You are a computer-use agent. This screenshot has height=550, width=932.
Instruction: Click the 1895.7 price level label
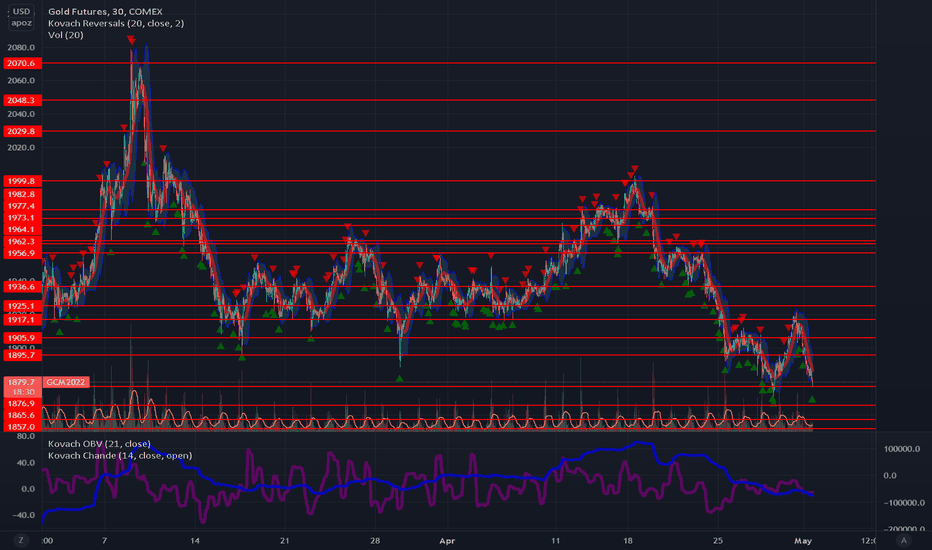21,355
